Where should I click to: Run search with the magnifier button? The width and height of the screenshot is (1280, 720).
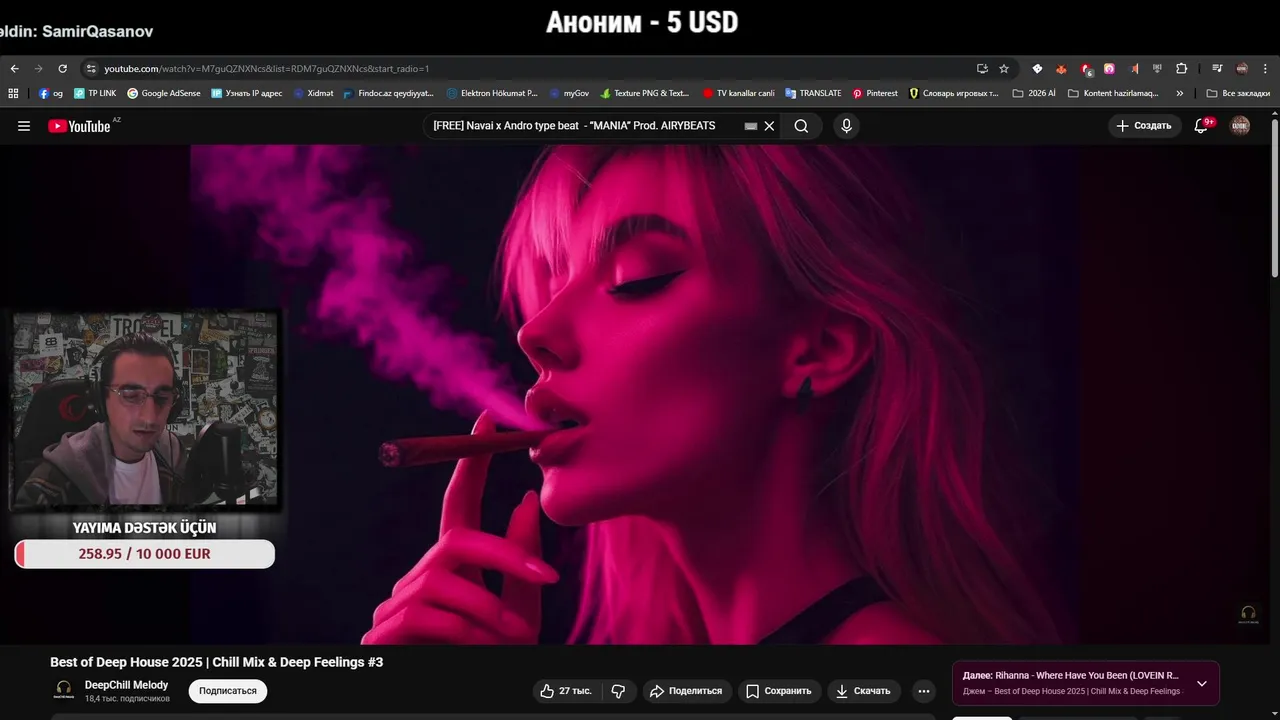[801, 126]
